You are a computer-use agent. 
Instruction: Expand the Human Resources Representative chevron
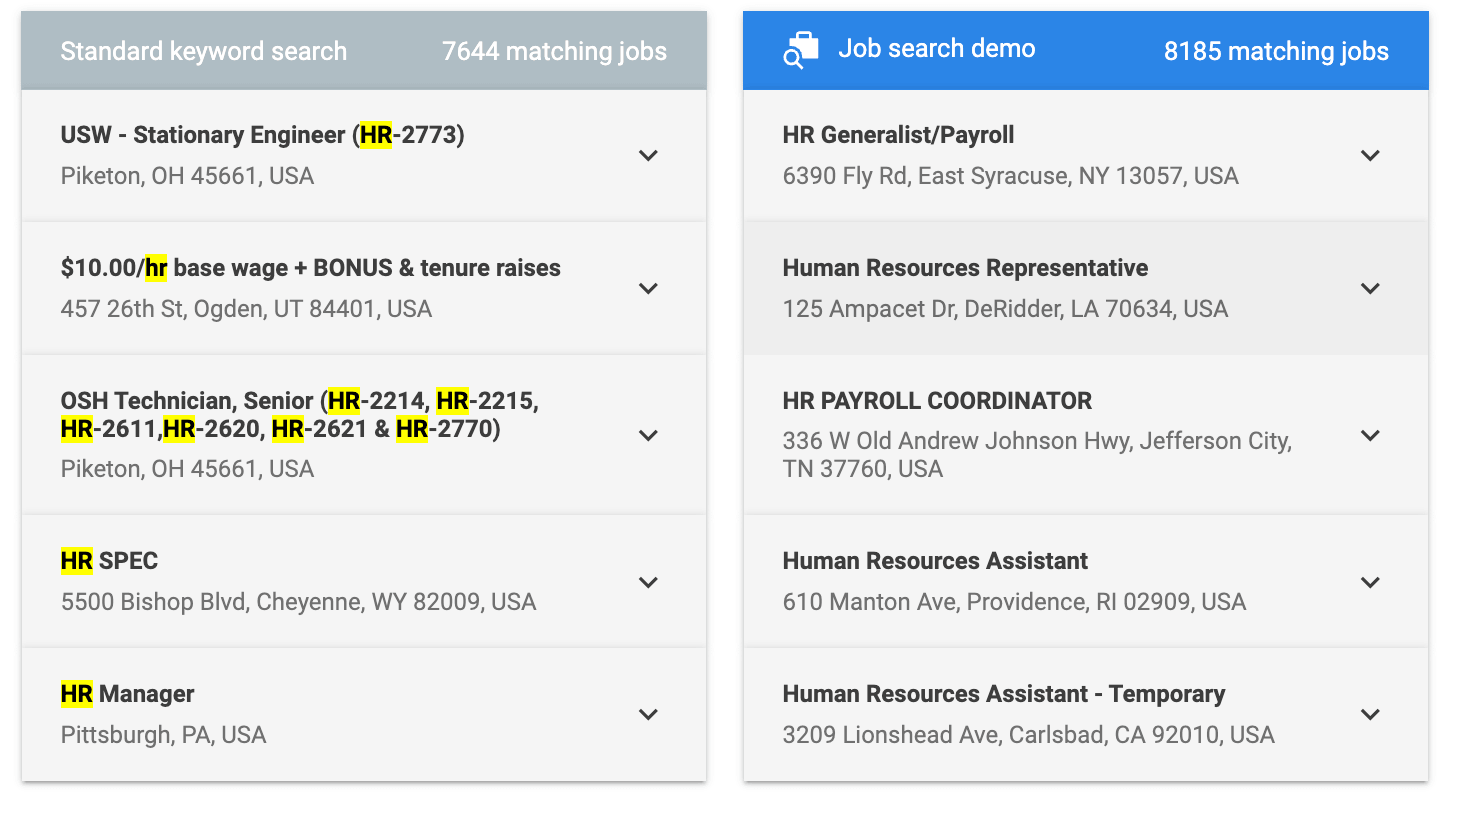(1370, 289)
